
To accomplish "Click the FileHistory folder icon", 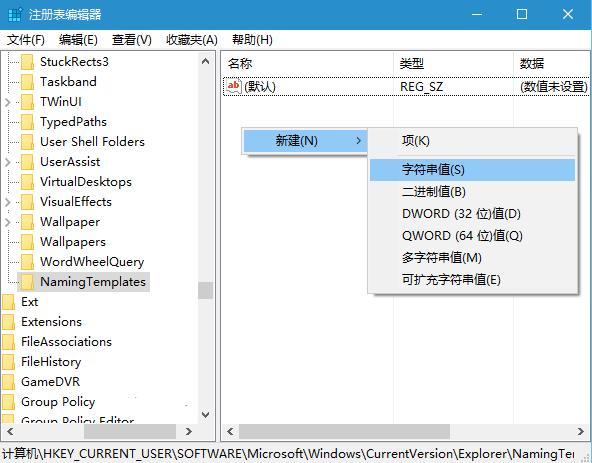I will pyautogui.click(x=8, y=362).
